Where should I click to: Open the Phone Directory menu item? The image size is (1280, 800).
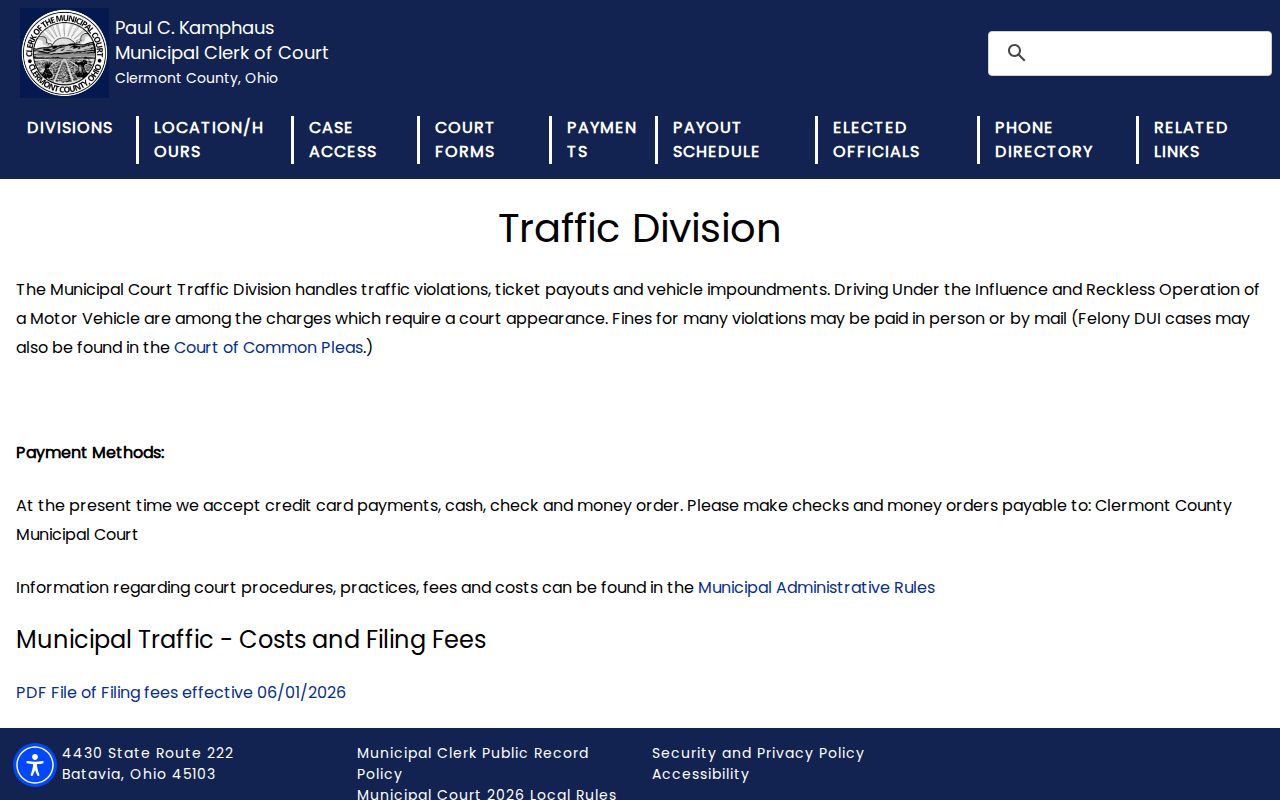coord(1043,140)
